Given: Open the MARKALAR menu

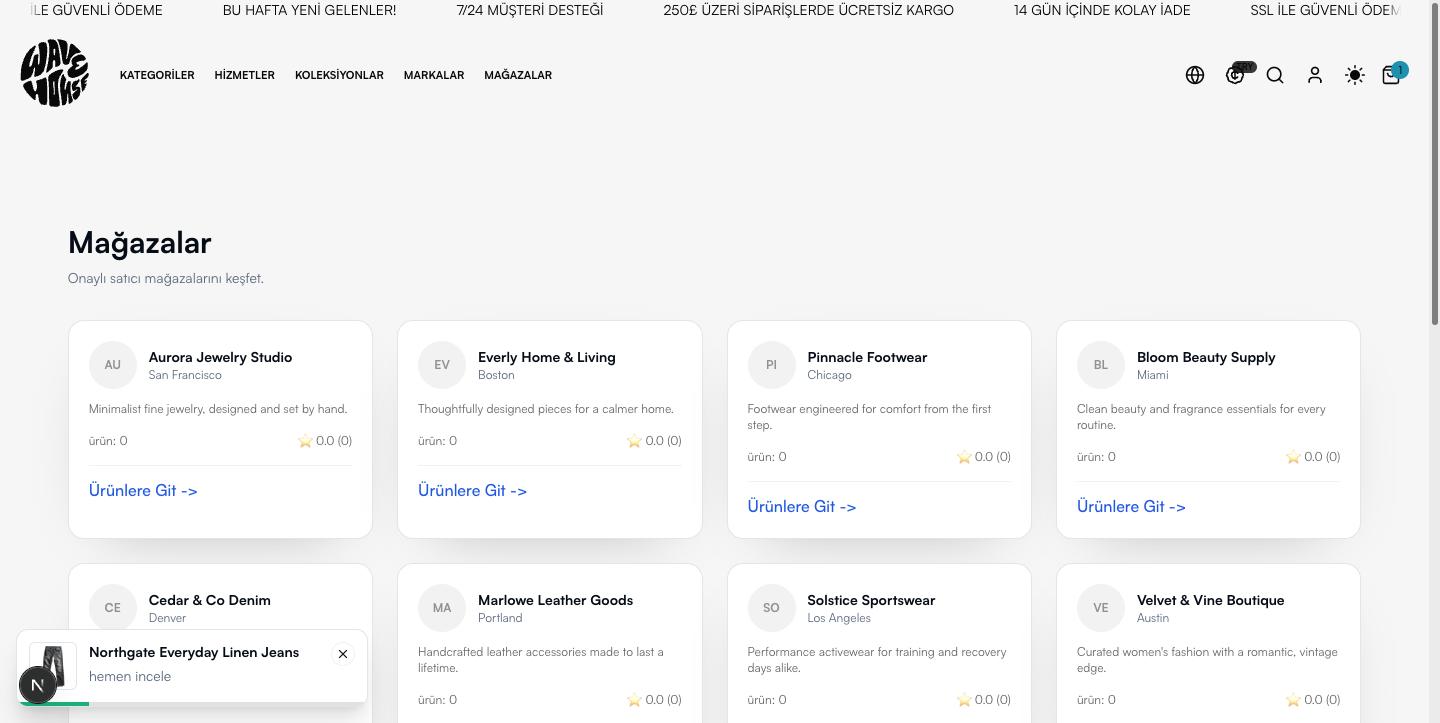Looking at the screenshot, I should tap(434, 75).
